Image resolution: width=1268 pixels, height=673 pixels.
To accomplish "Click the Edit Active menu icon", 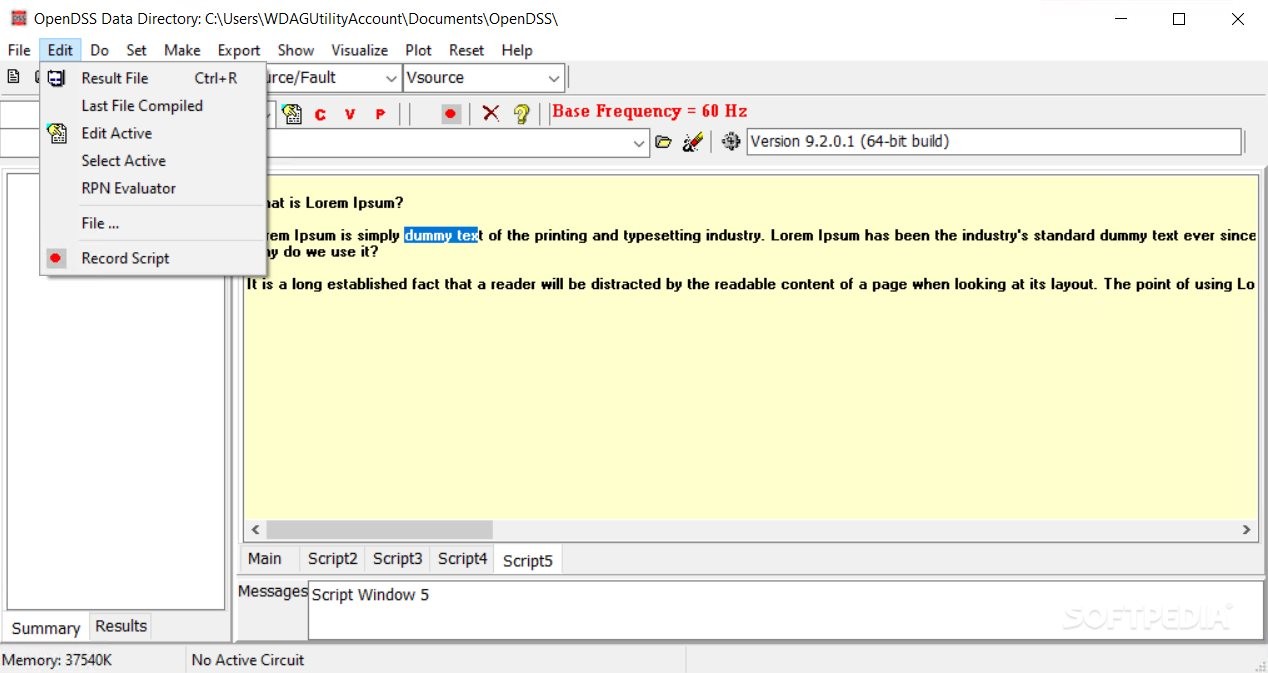I will point(57,133).
